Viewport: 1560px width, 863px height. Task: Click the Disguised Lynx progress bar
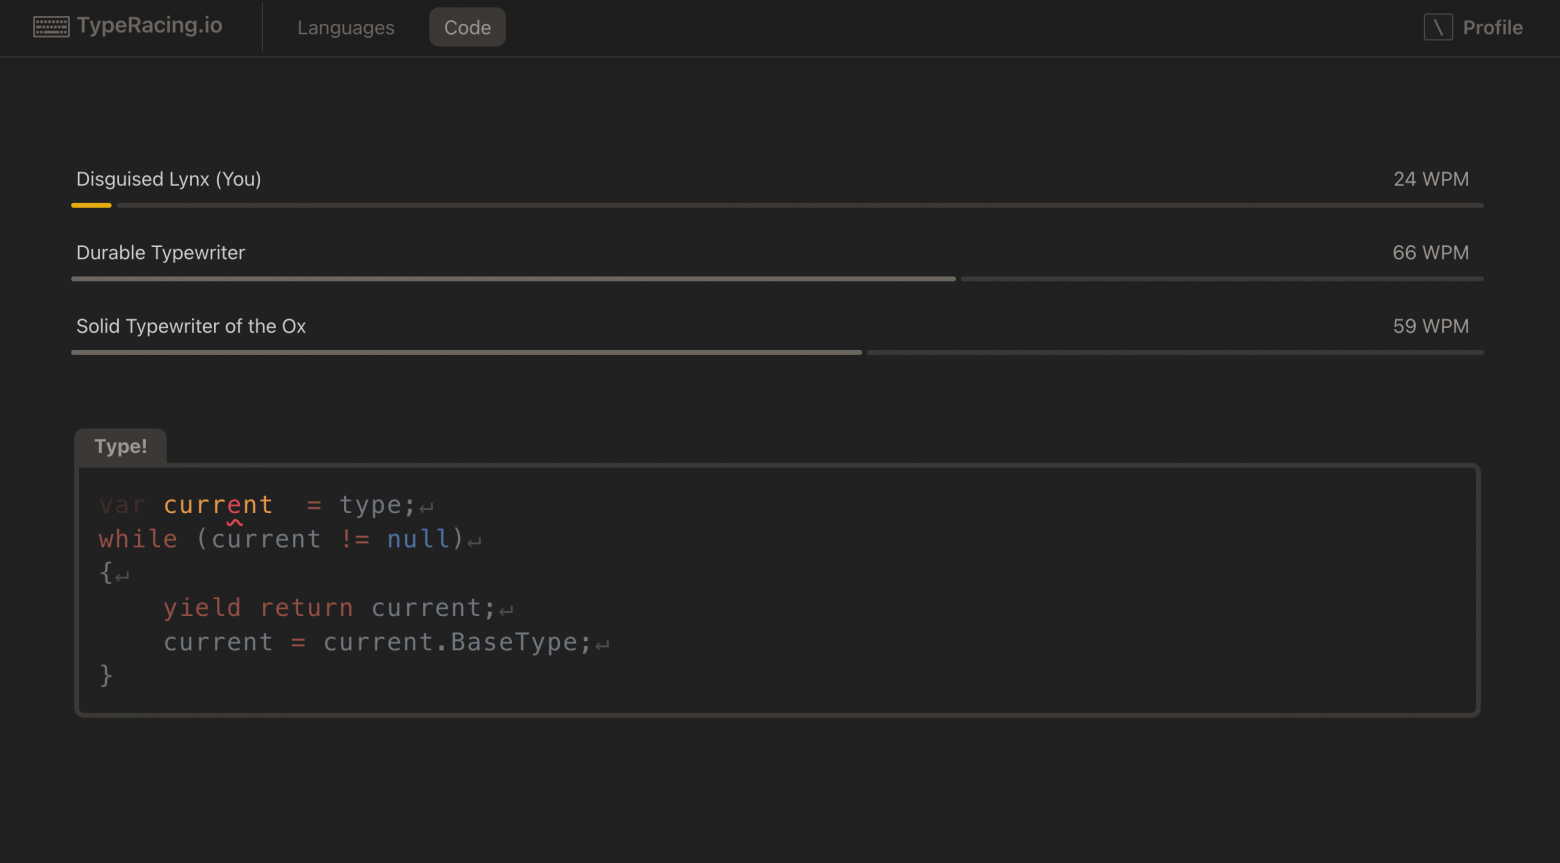pos(777,205)
